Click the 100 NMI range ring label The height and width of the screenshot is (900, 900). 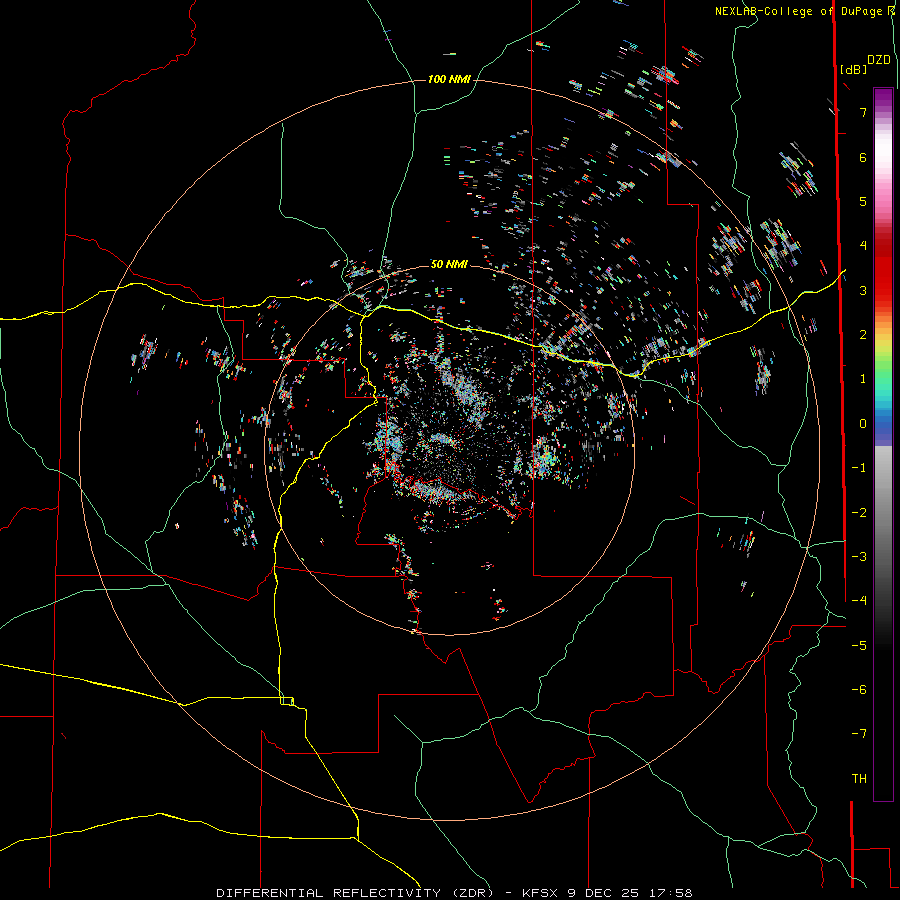[x=449, y=79]
